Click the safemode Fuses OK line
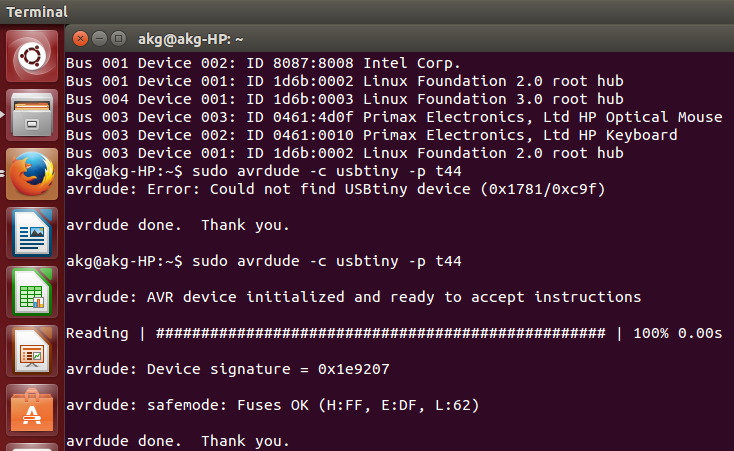The image size is (734, 451). click(270, 405)
